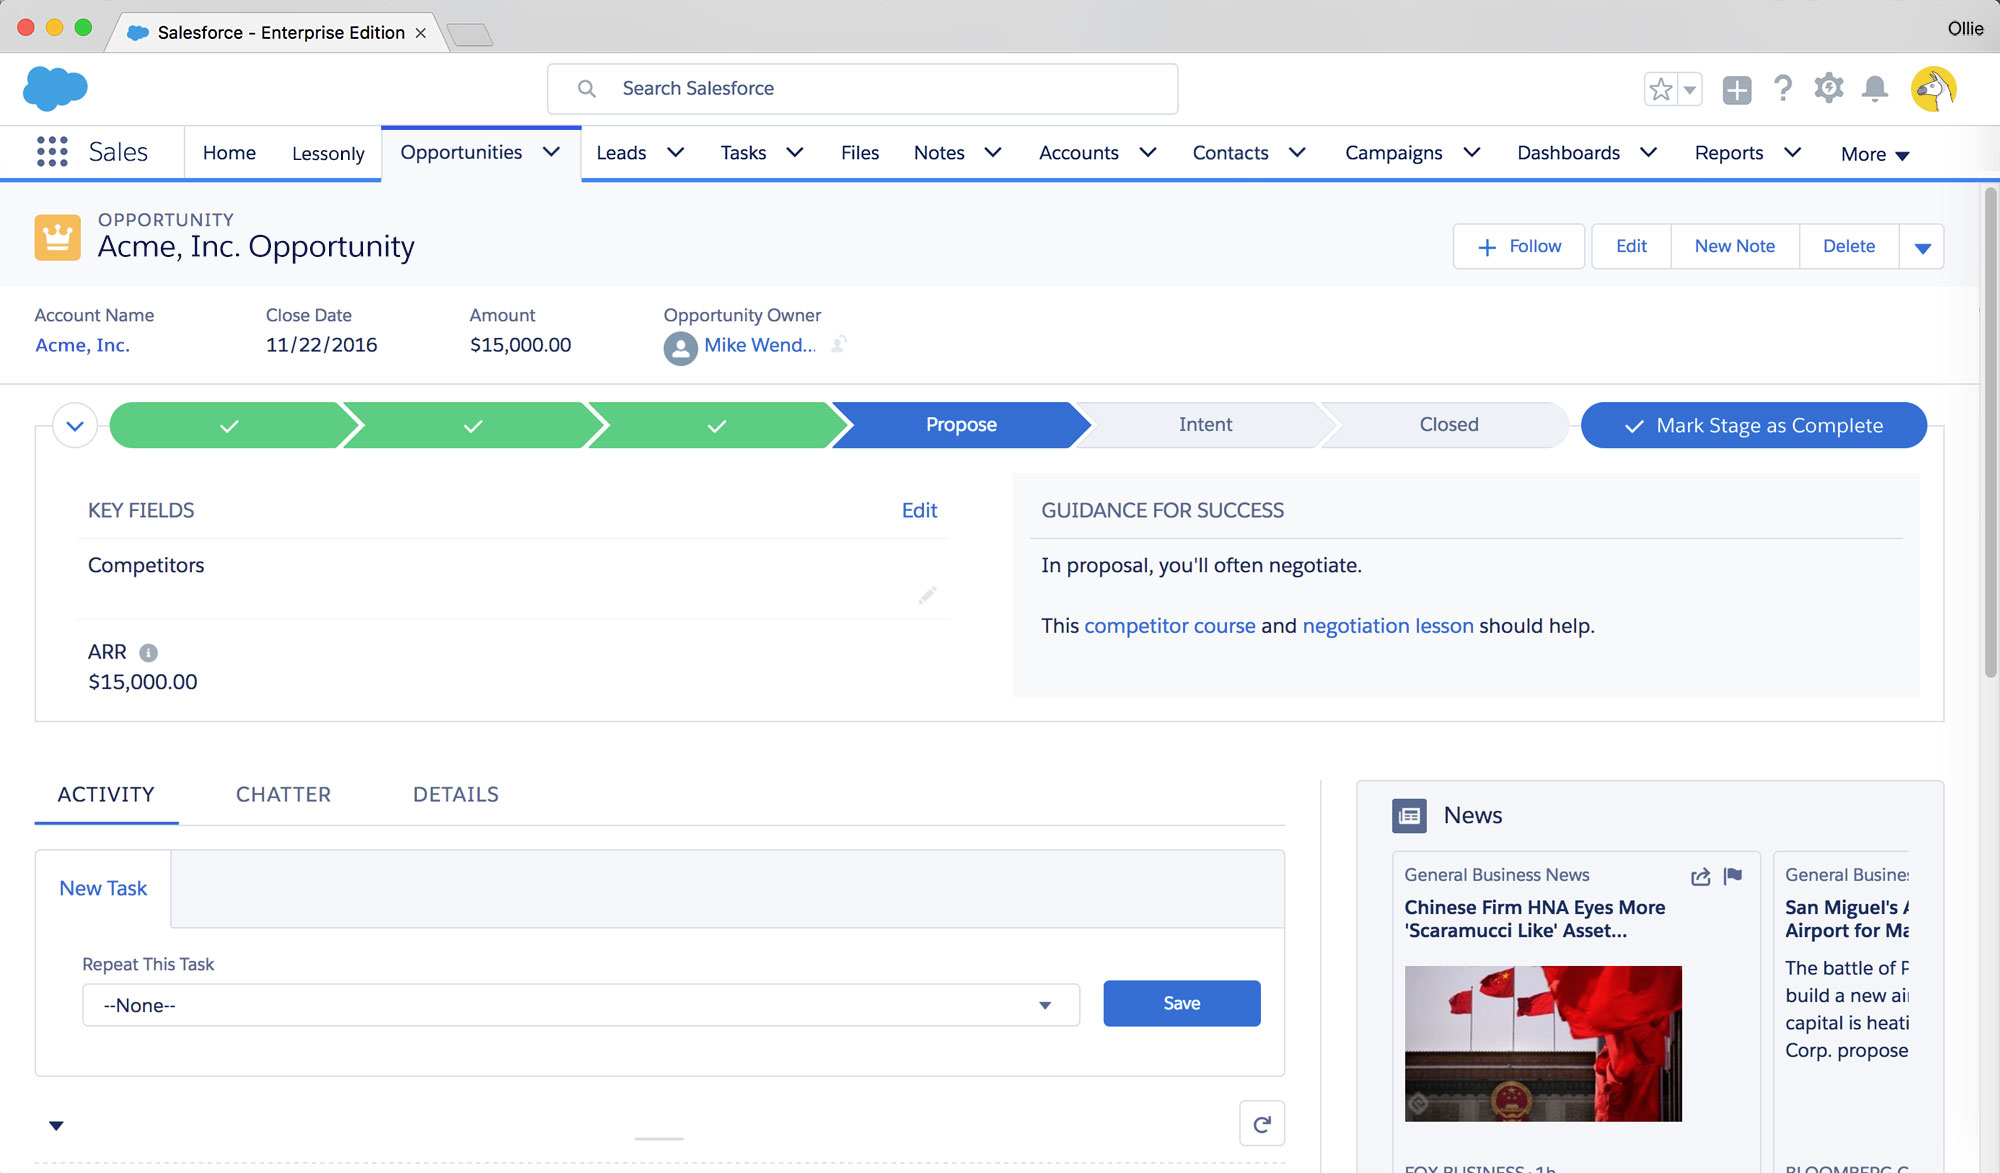Click Mark Stage as Complete

1753,425
